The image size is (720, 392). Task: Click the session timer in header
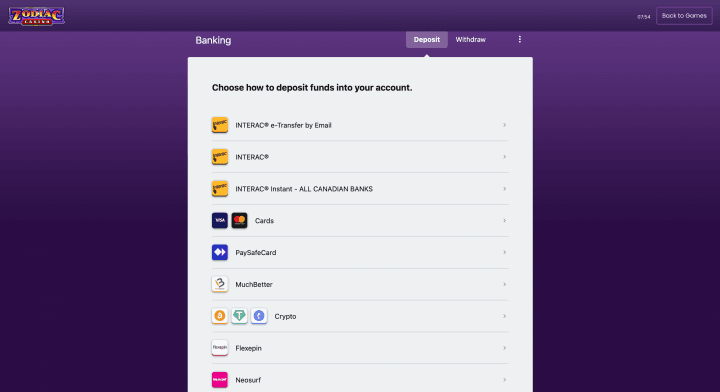click(x=643, y=17)
